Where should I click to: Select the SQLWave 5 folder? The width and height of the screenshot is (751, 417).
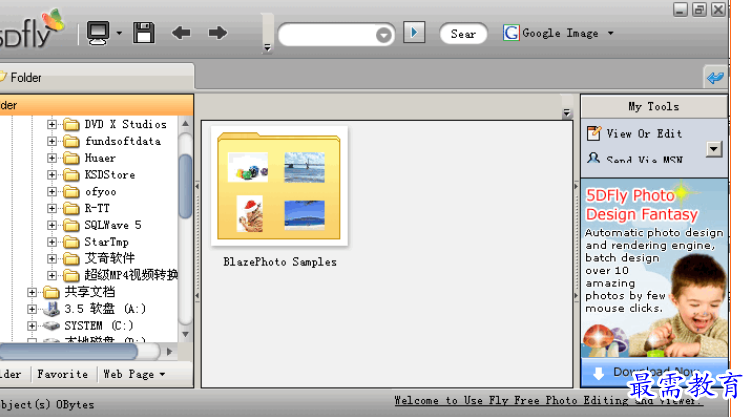point(113,225)
